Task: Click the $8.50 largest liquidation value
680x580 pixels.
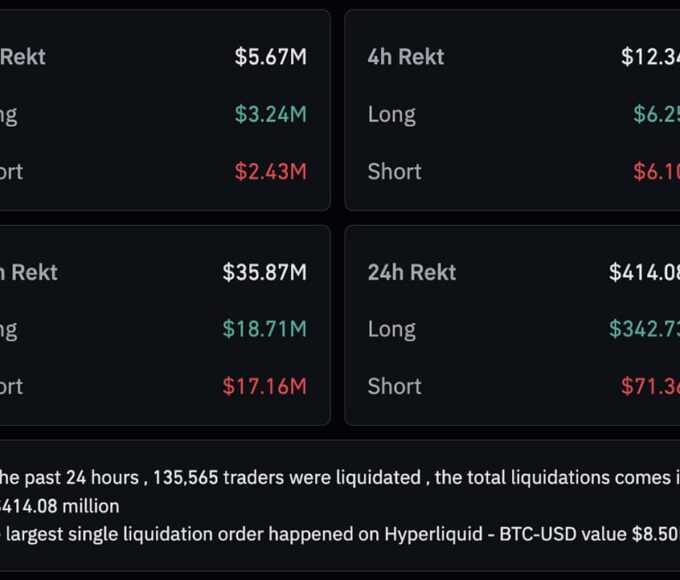Action: point(655,534)
